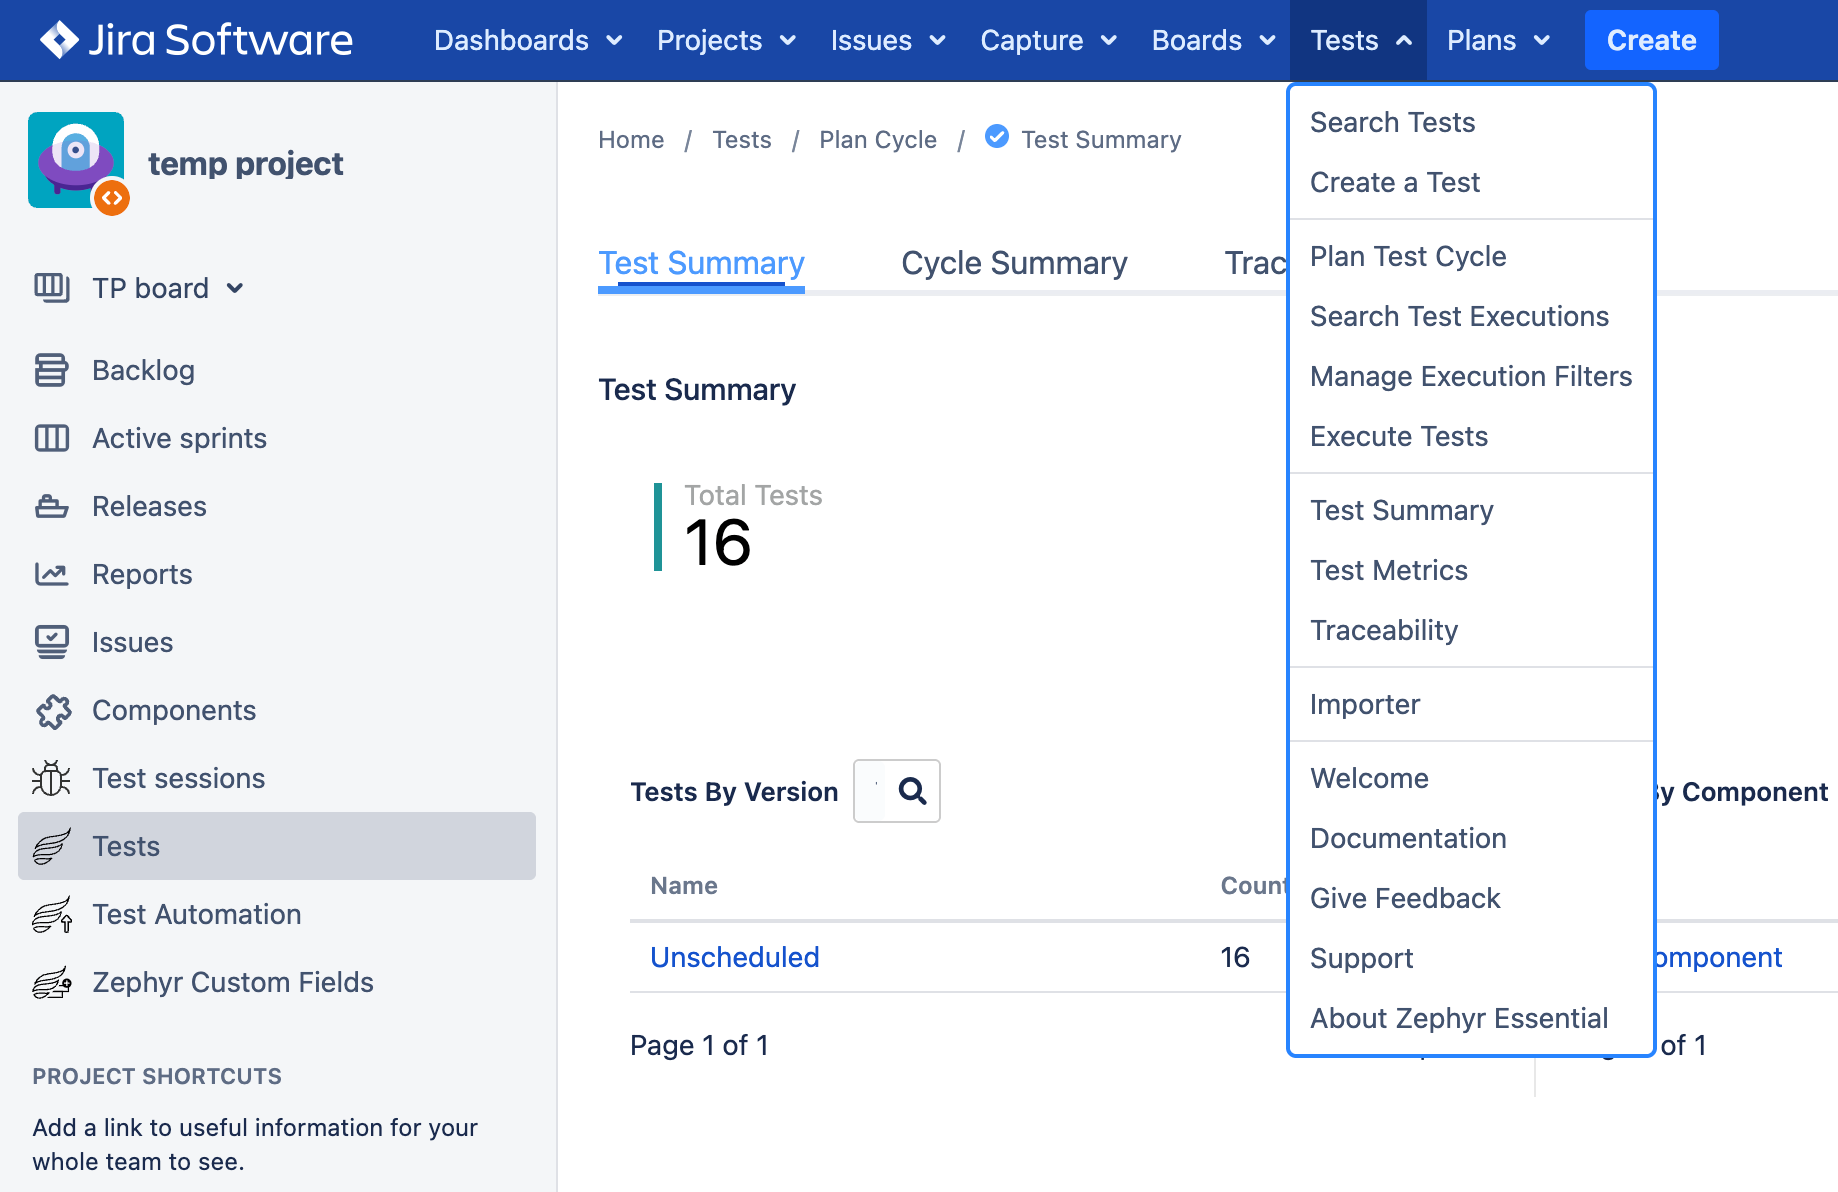Open the Plans dropdown
Viewport: 1838px width, 1192px height.
(1497, 40)
